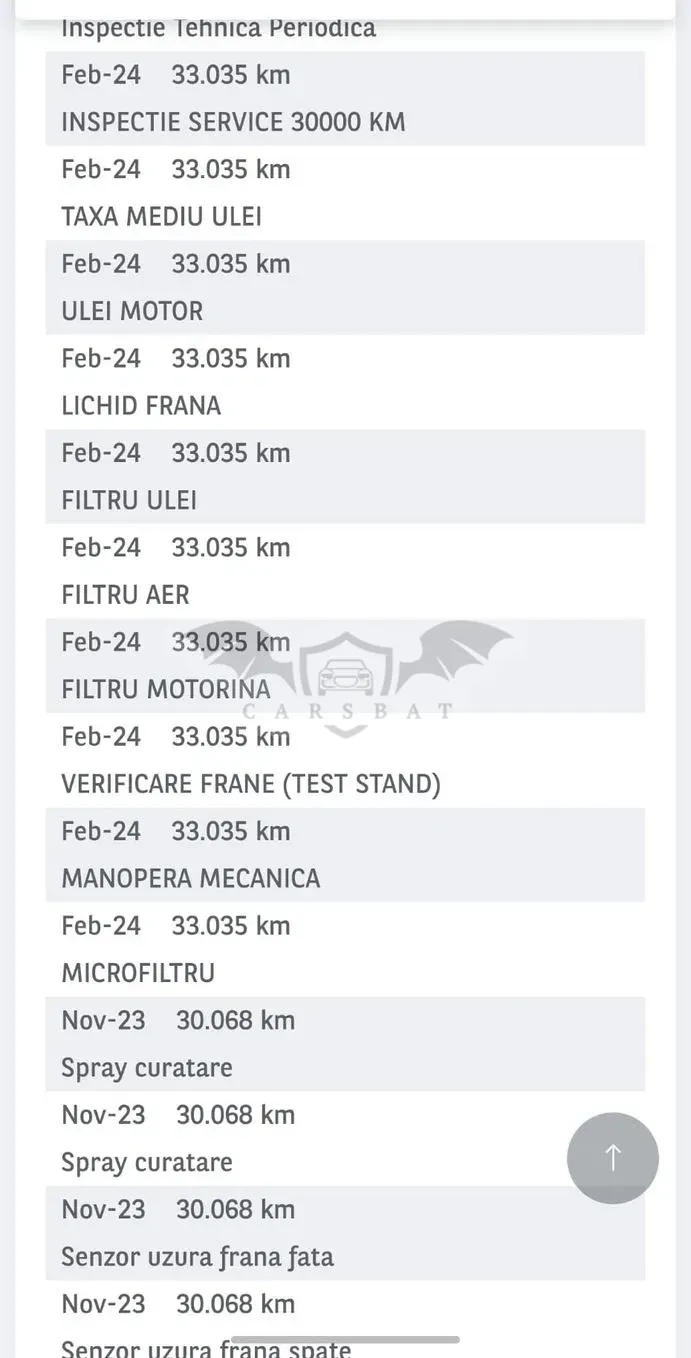Click the second Spray curatare row
Viewport: 691px width, 1358px height.
coord(345,1138)
